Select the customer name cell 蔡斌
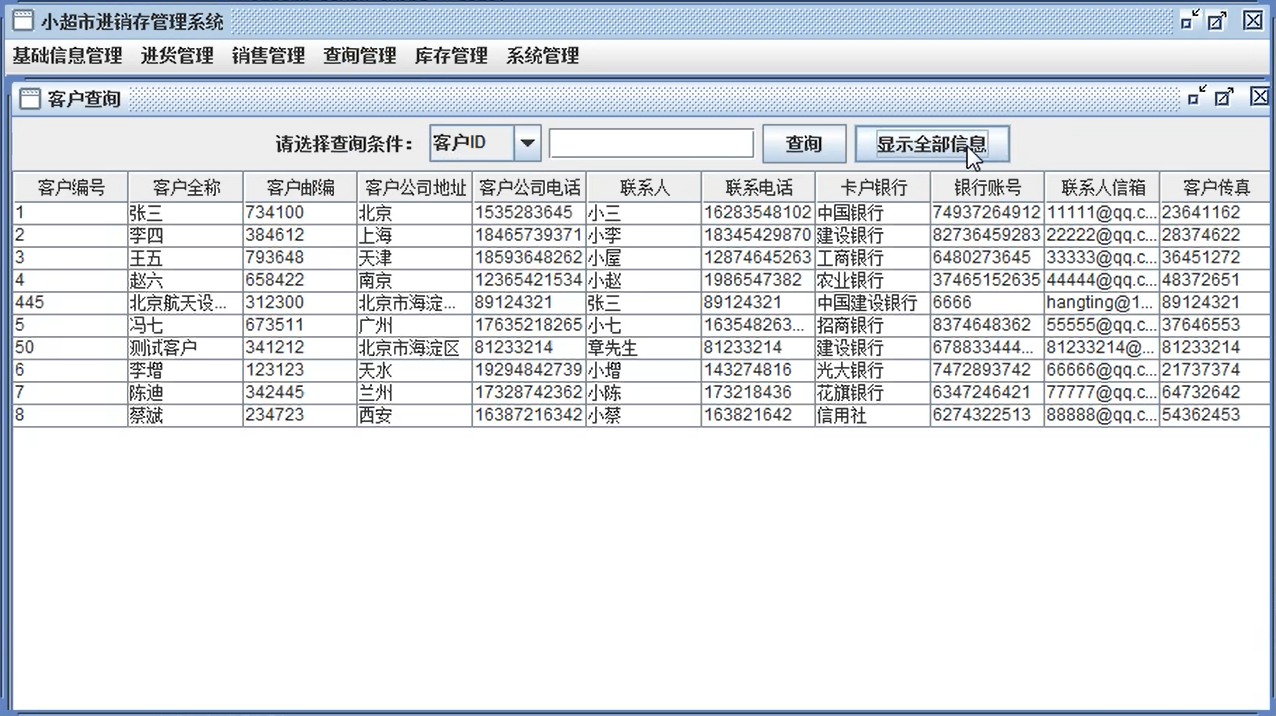The image size is (1276, 716). click(x=185, y=415)
